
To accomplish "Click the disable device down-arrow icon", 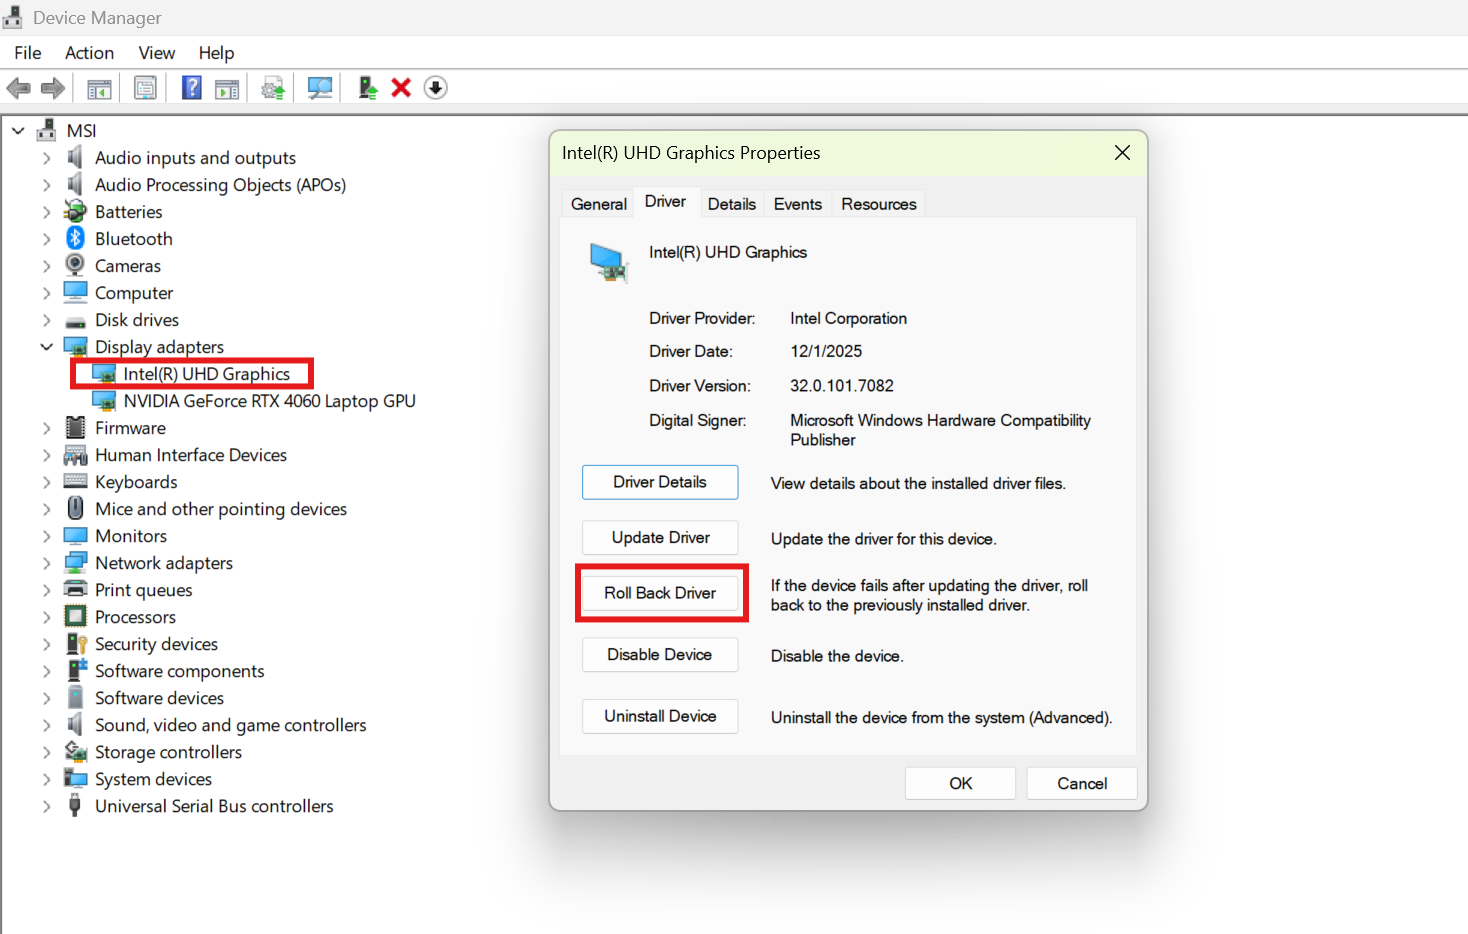I will tap(436, 88).
